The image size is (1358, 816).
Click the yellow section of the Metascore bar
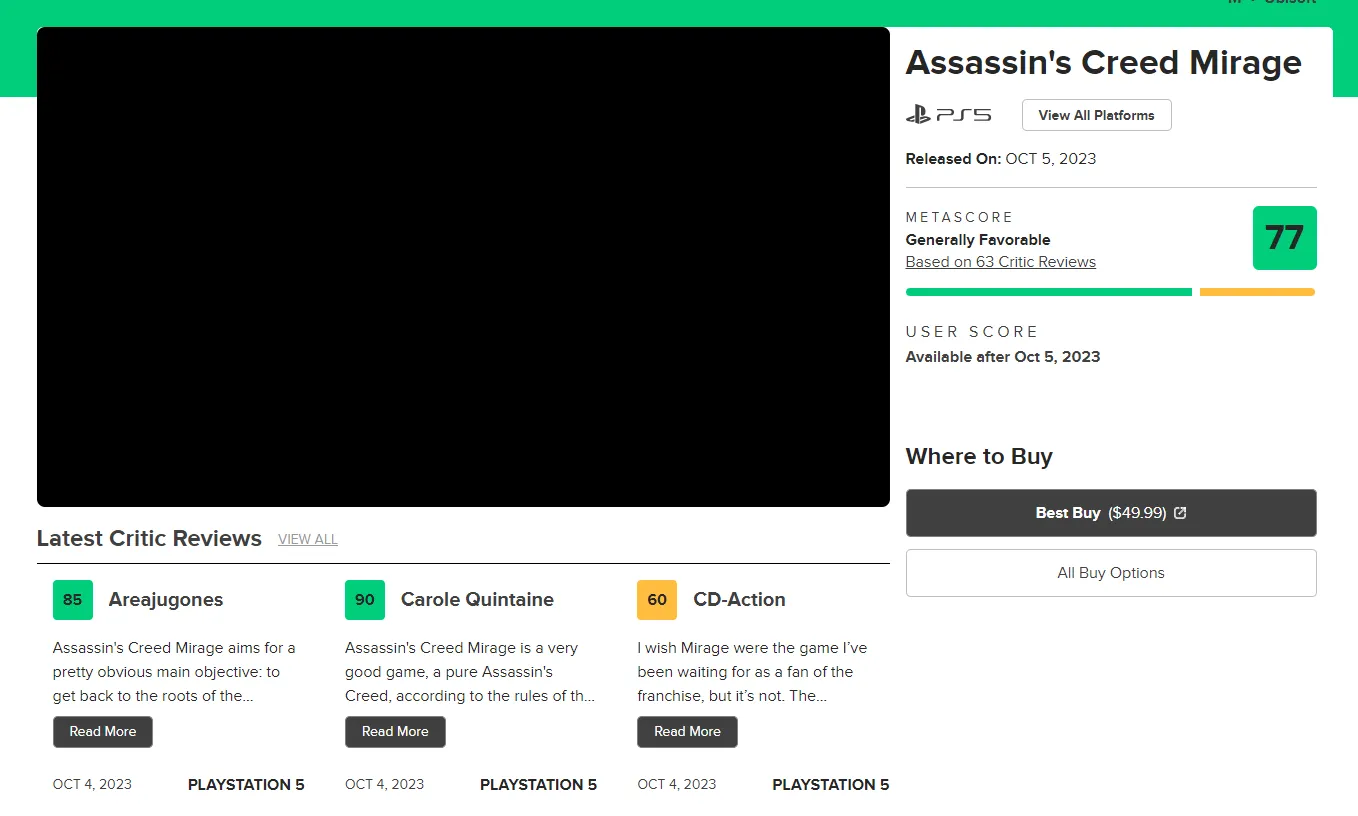(x=1257, y=292)
